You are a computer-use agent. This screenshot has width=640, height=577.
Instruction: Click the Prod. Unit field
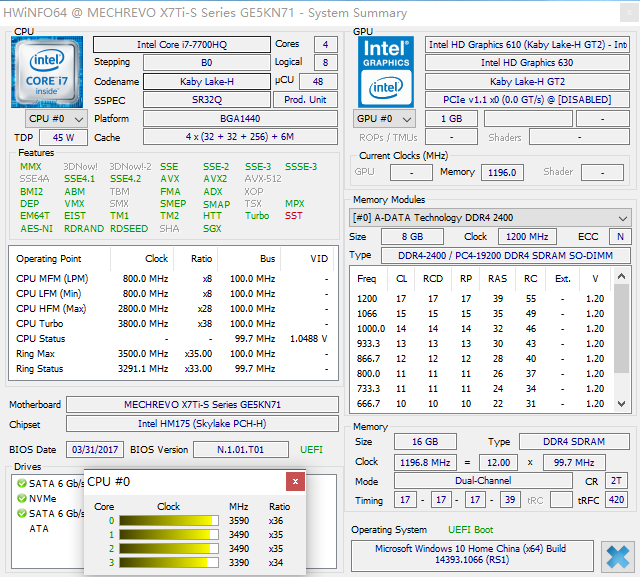305,100
